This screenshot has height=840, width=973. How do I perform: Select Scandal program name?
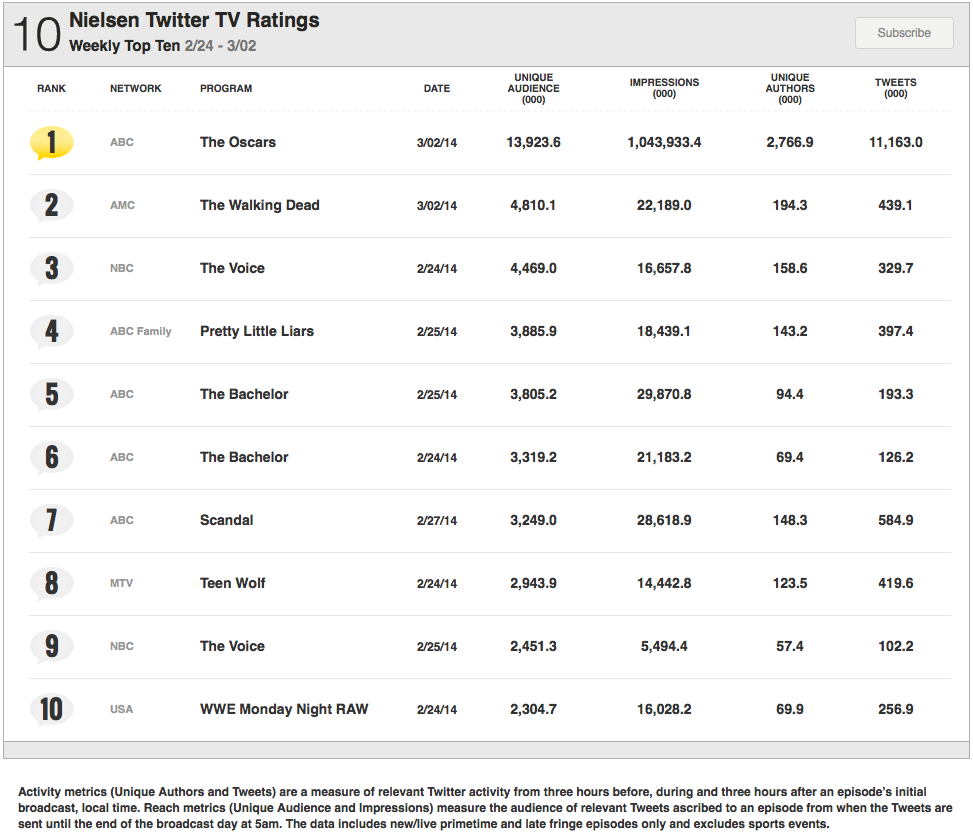(x=226, y=520)
